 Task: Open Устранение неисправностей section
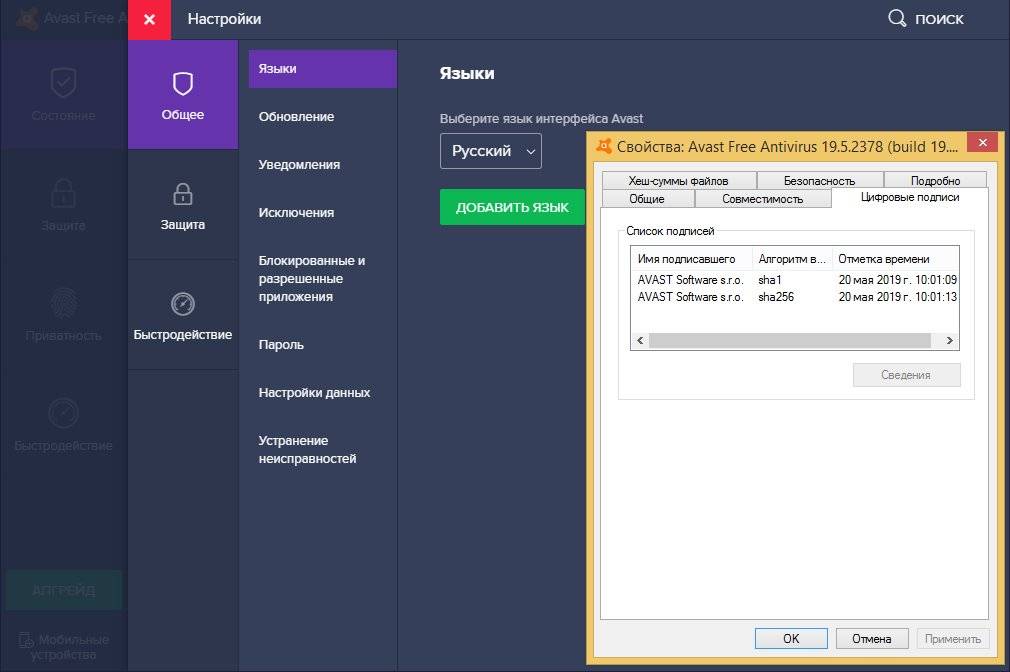307,450
